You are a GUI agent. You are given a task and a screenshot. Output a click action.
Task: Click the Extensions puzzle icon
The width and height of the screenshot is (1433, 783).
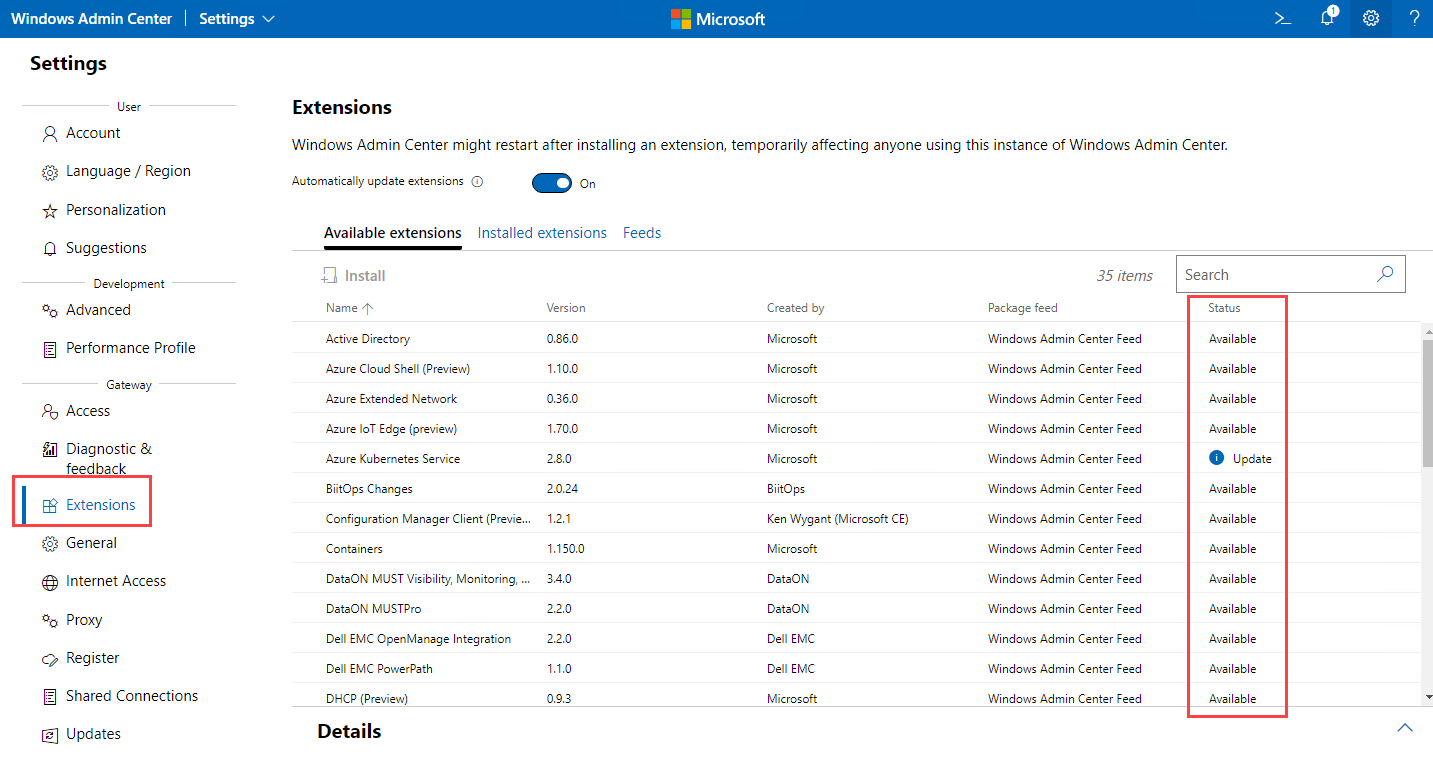[x=49, y=506]
